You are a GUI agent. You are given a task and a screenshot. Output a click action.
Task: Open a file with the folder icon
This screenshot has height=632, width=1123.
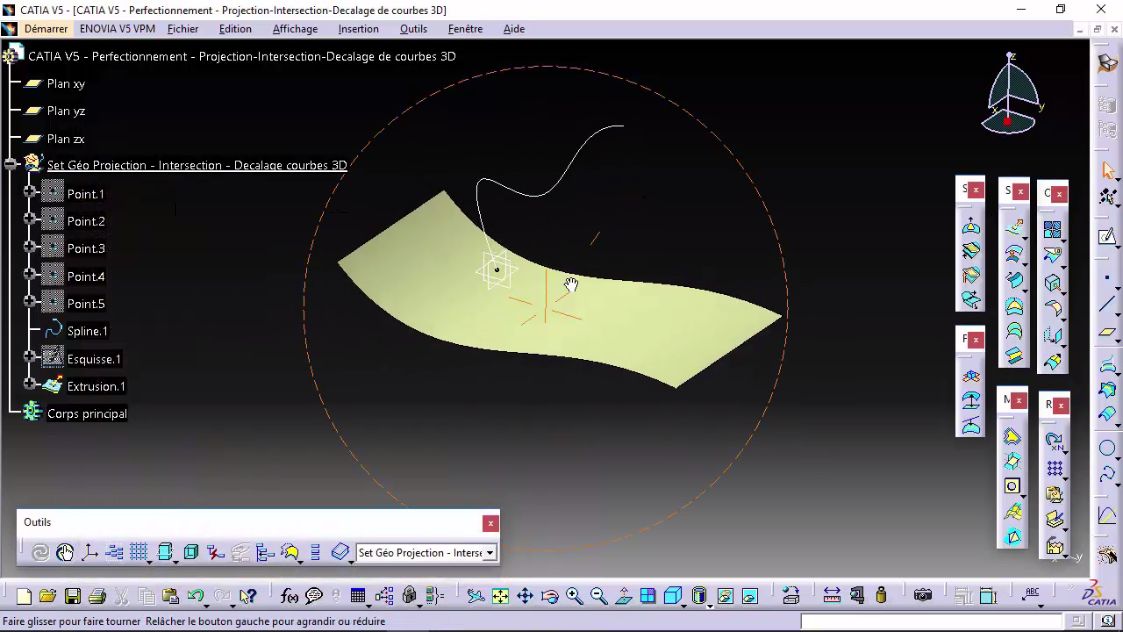tap(48, 596)
